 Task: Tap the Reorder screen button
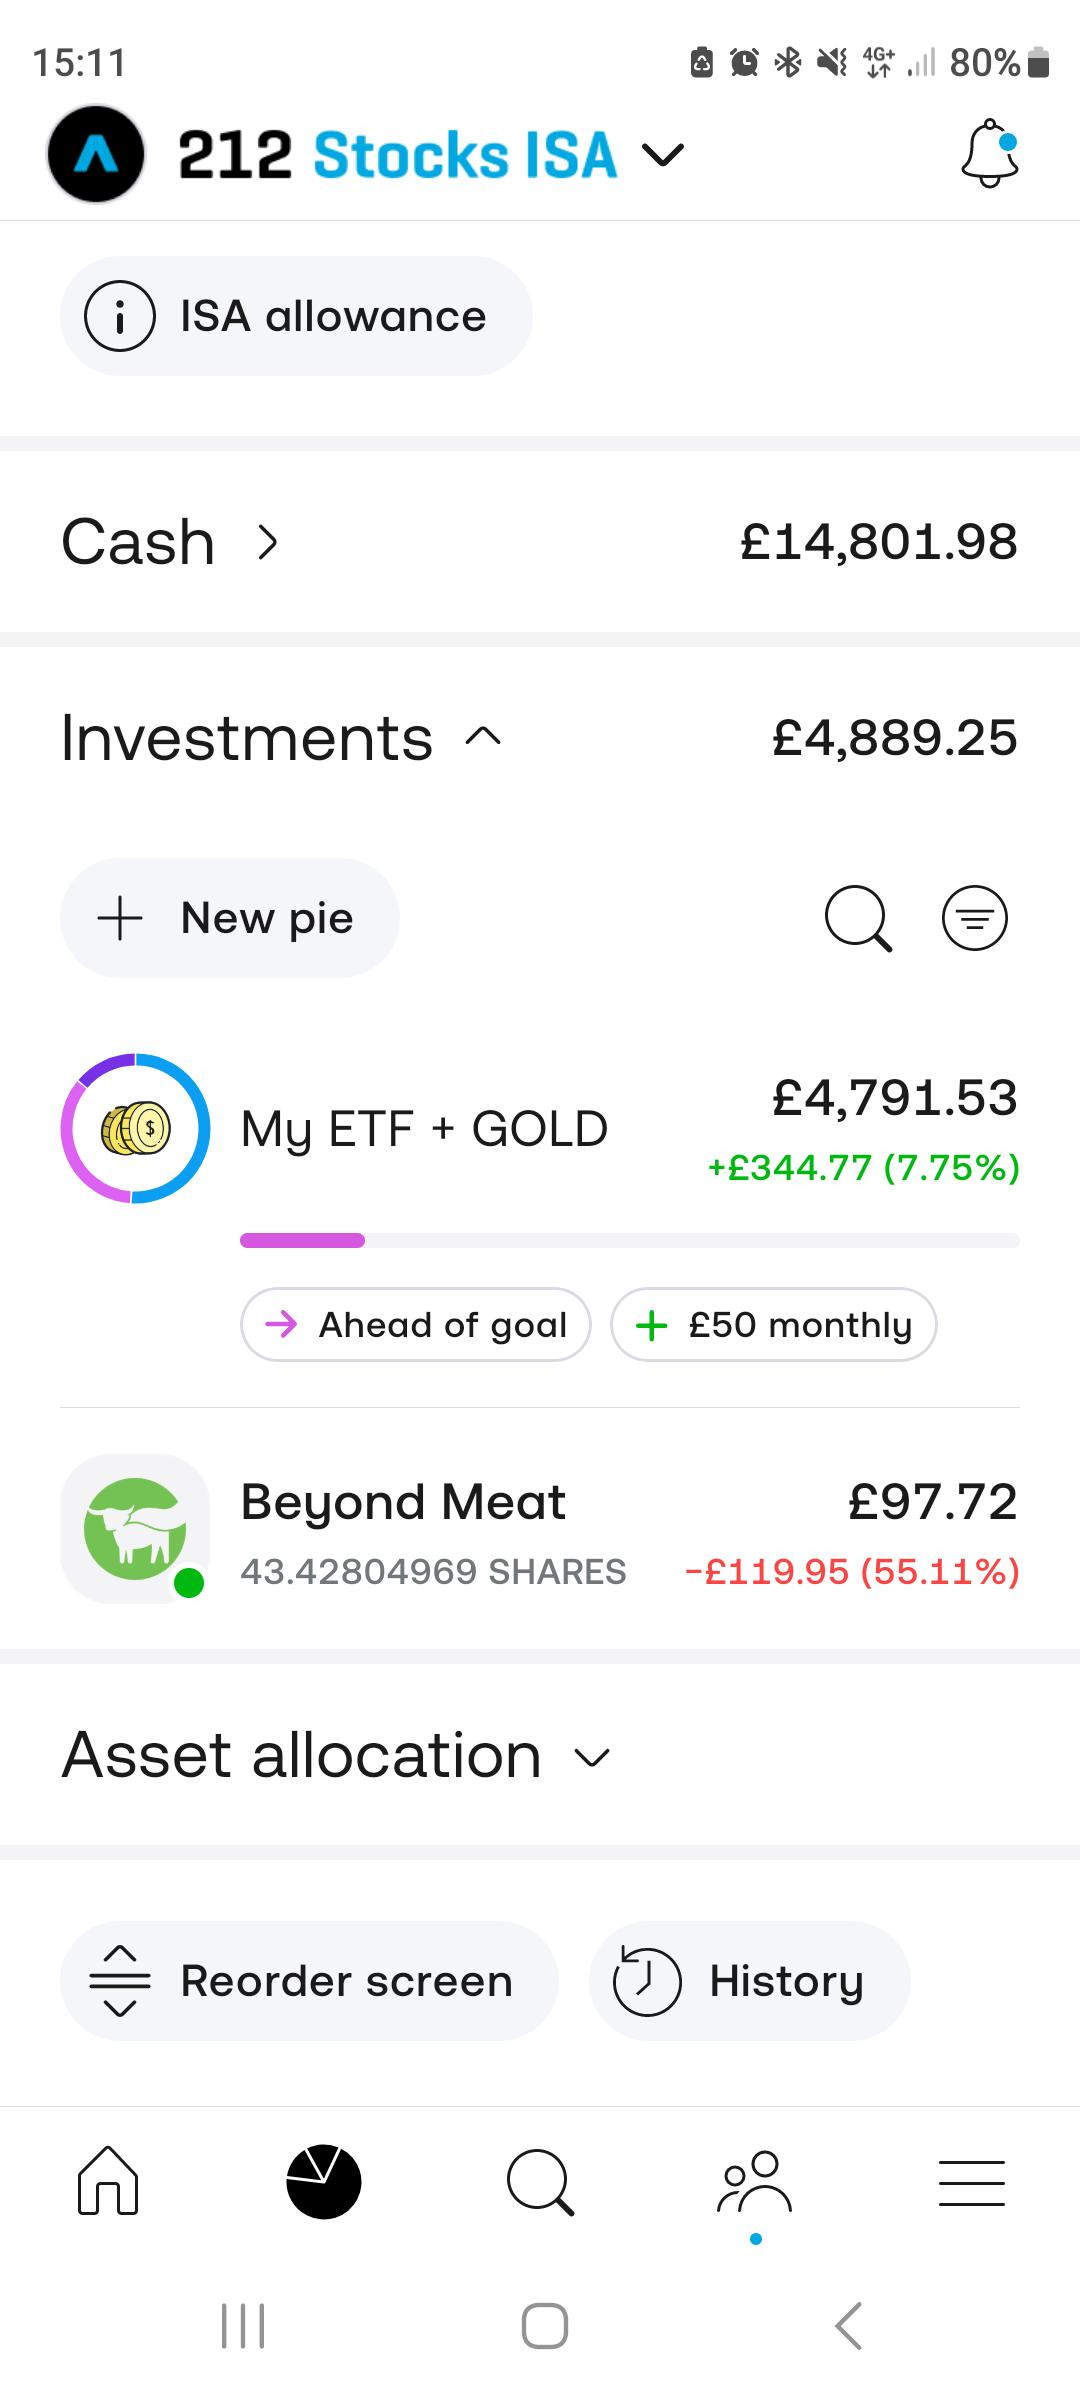coord(309,1981)
